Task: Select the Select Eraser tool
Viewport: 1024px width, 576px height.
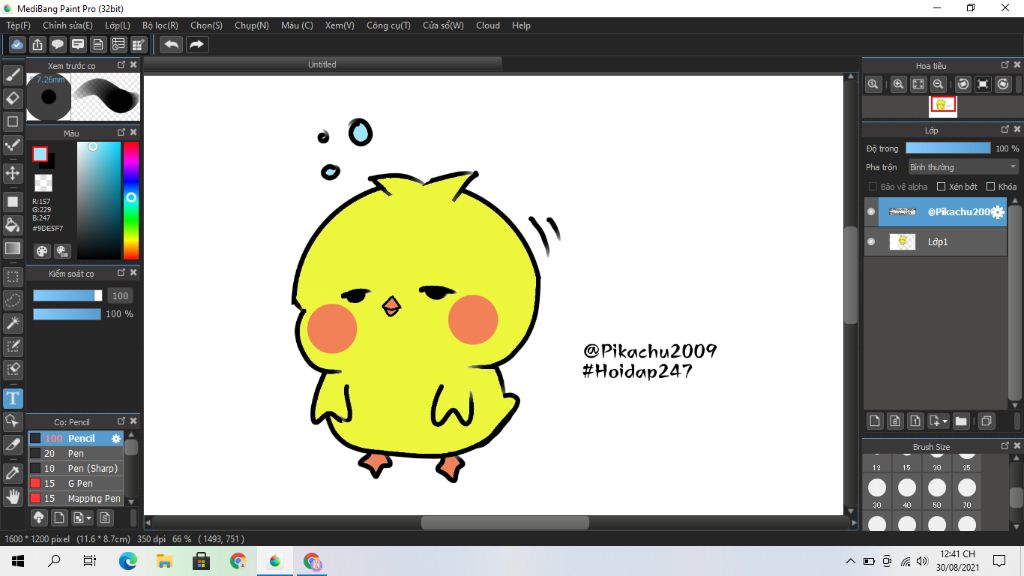Action: (x=12, y=369)
